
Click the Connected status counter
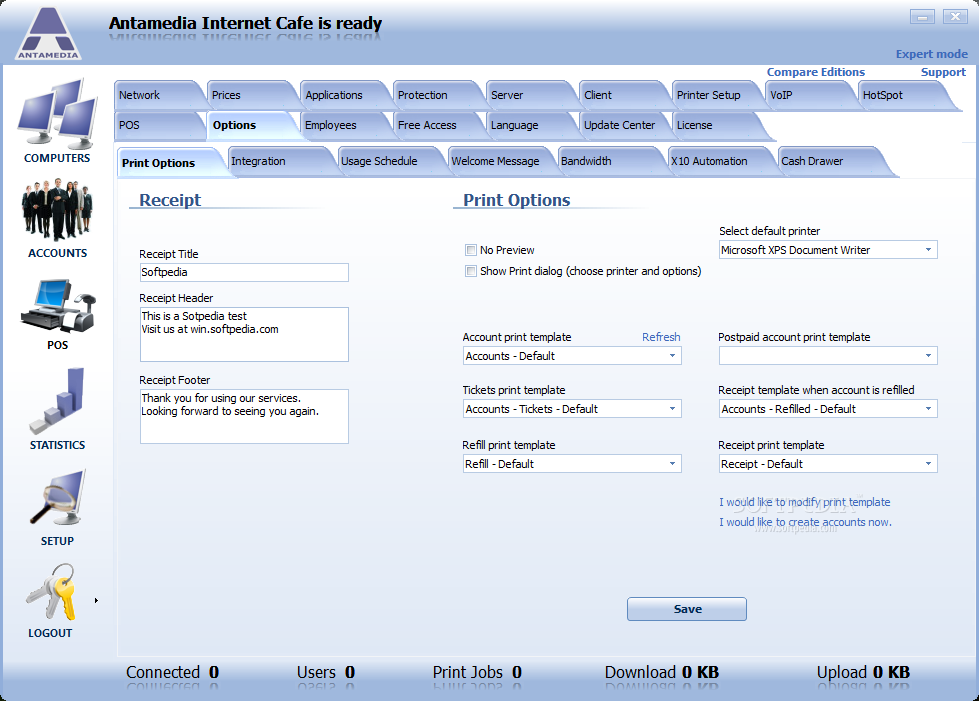pos(172,673)
